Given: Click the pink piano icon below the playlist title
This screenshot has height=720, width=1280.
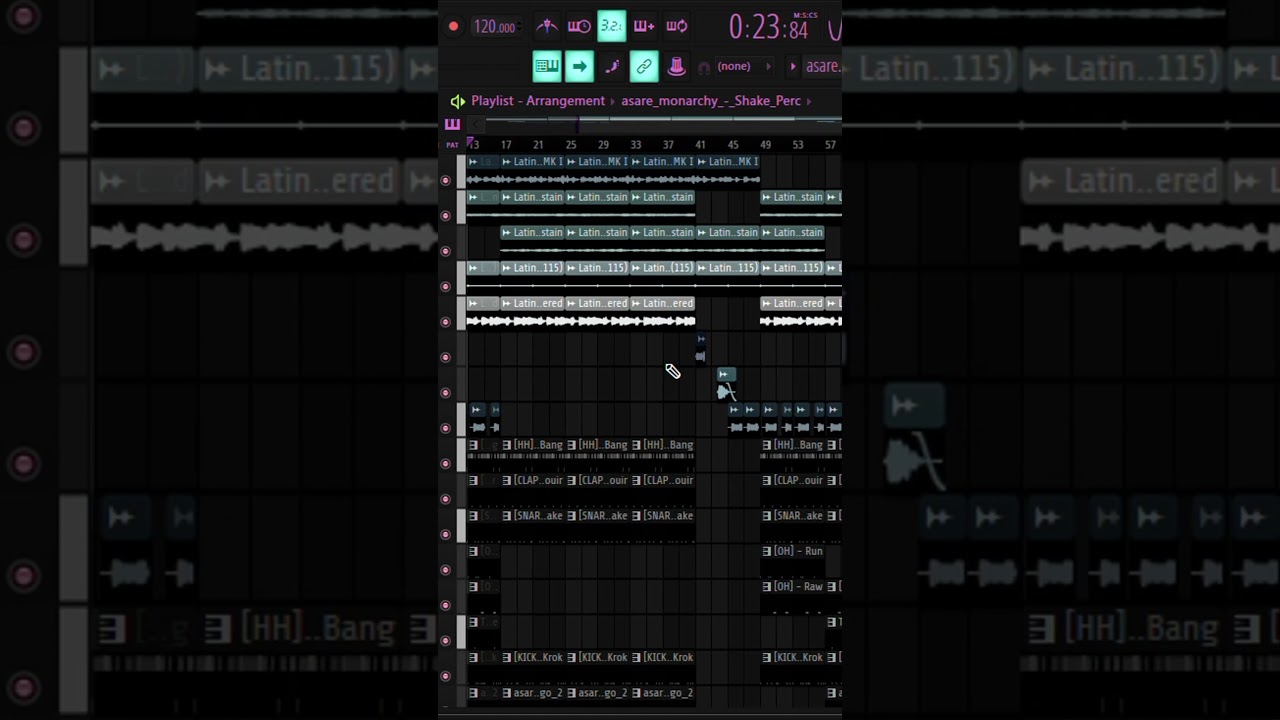Looking at the screenshot, I should click(x=452, y=124).
